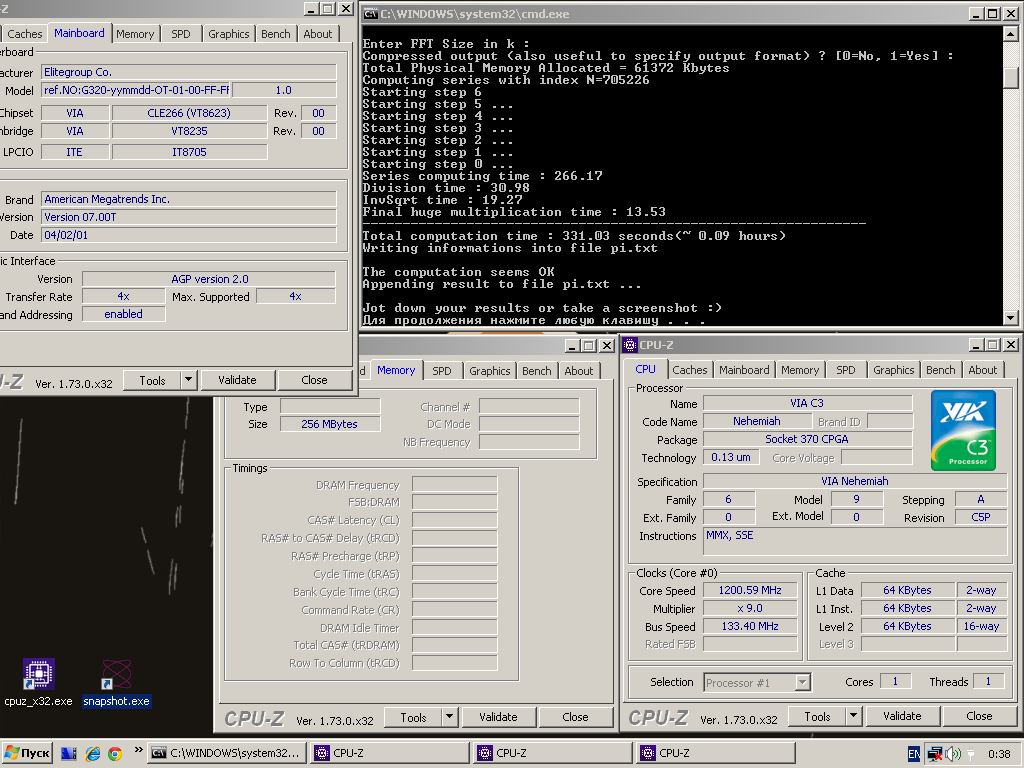Click the AGP version 2.0 field
The height and width of the screenshot is (768, 1024).
point(209,279)
